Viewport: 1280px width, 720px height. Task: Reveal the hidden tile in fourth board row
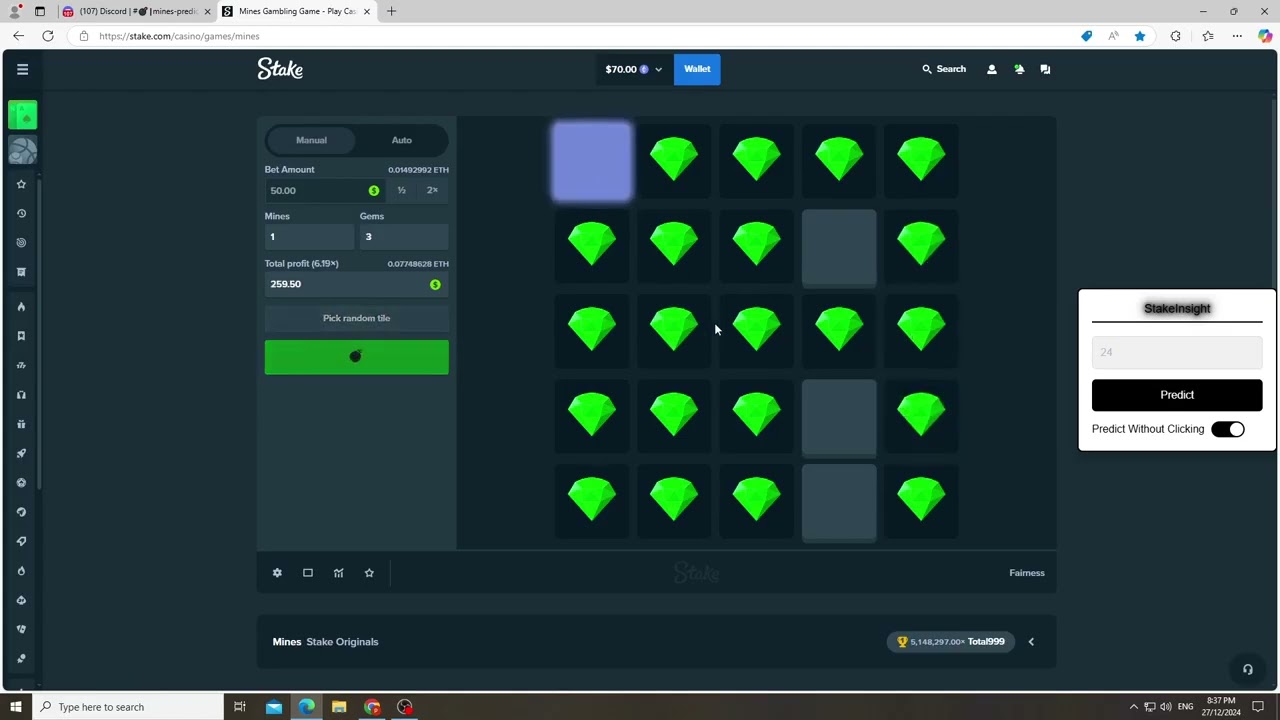coord(839,417)
